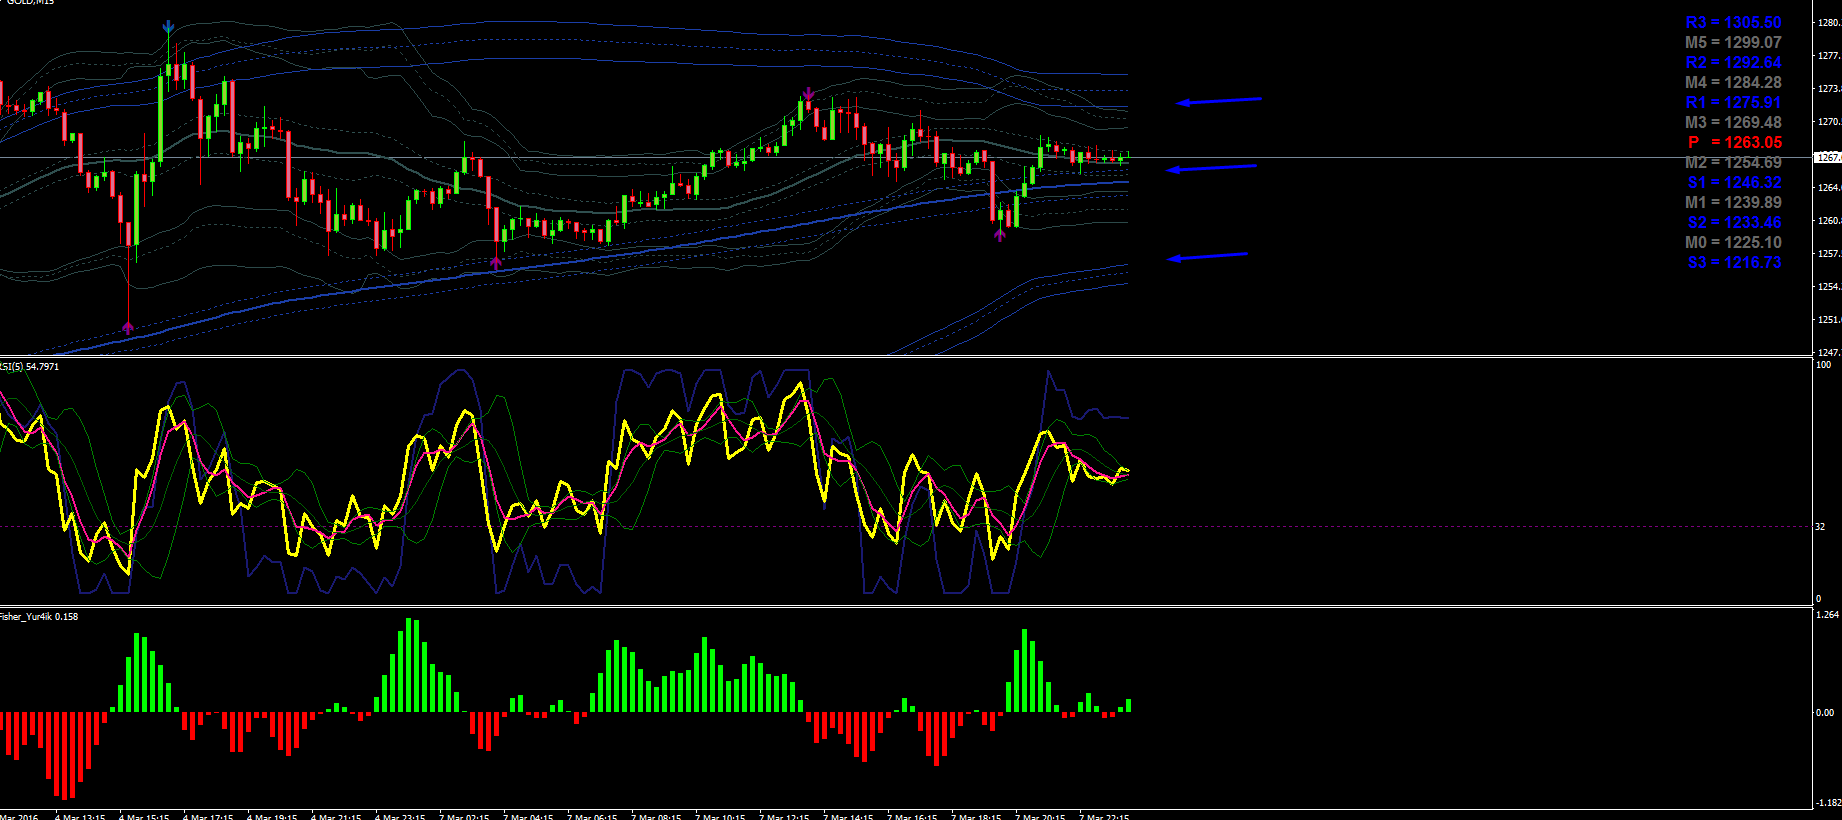Image resolution: width=1842 pixels, height=820 pixels.
Task: Select the M4 = 1284.28 level label
Action: pos(1733,82)
